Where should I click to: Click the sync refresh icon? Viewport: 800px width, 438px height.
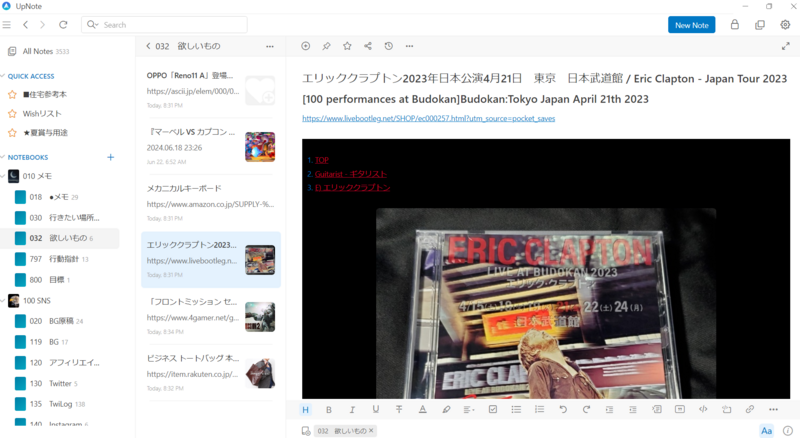pos(63,25)
